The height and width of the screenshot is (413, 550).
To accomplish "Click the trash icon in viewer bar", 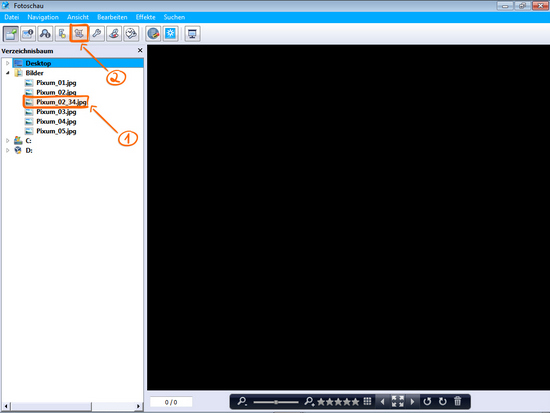I will [458, 401].
